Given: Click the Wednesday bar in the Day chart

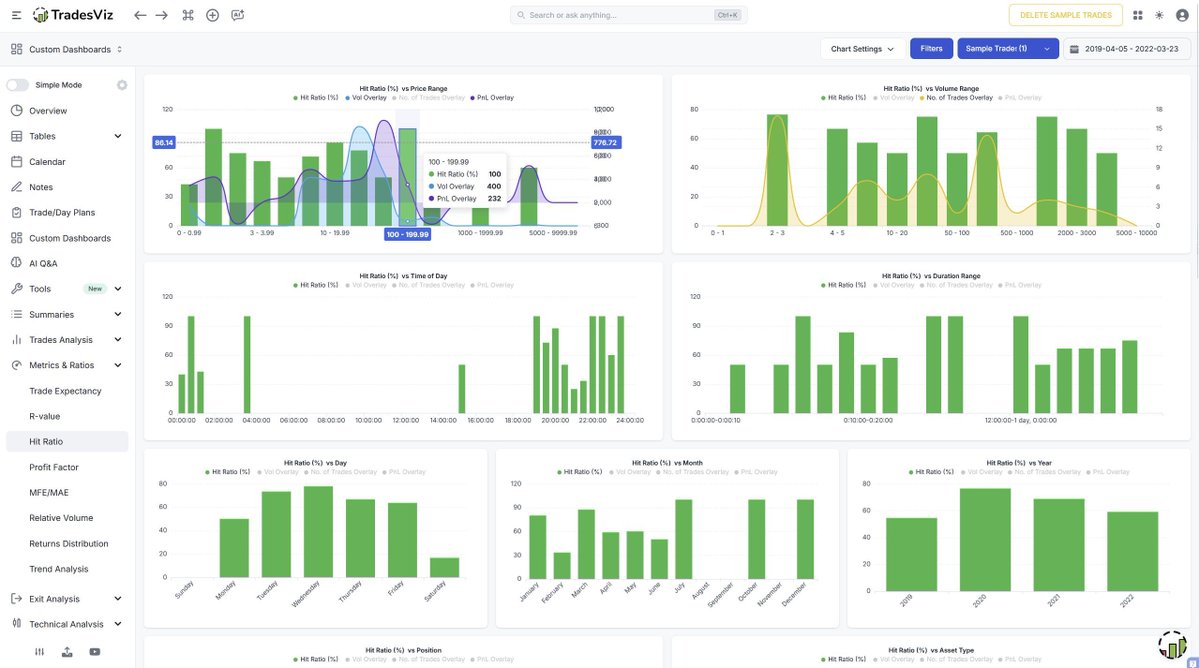Looking at the screenshot, I should click(318, 532).
